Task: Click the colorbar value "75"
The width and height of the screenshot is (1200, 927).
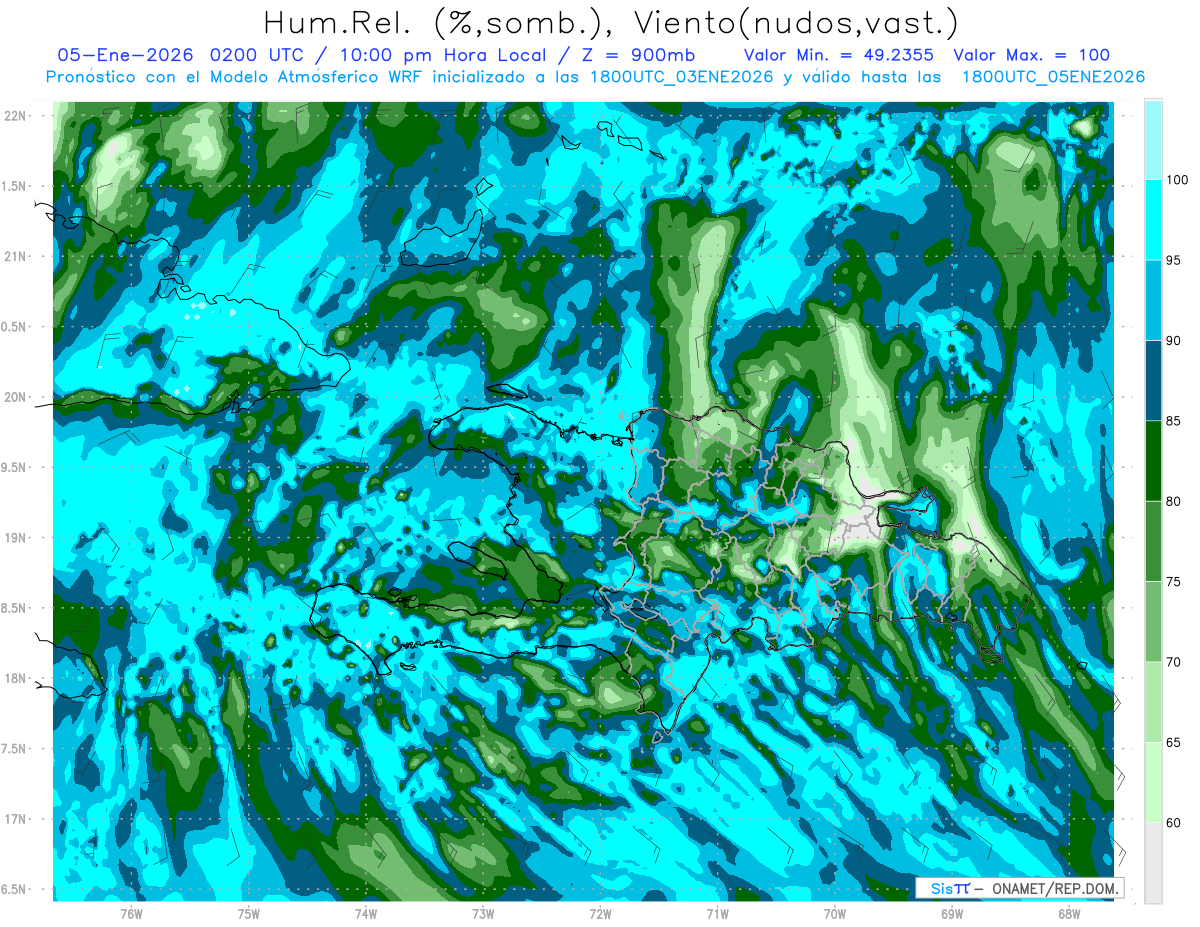Action: click(1174, 582)
